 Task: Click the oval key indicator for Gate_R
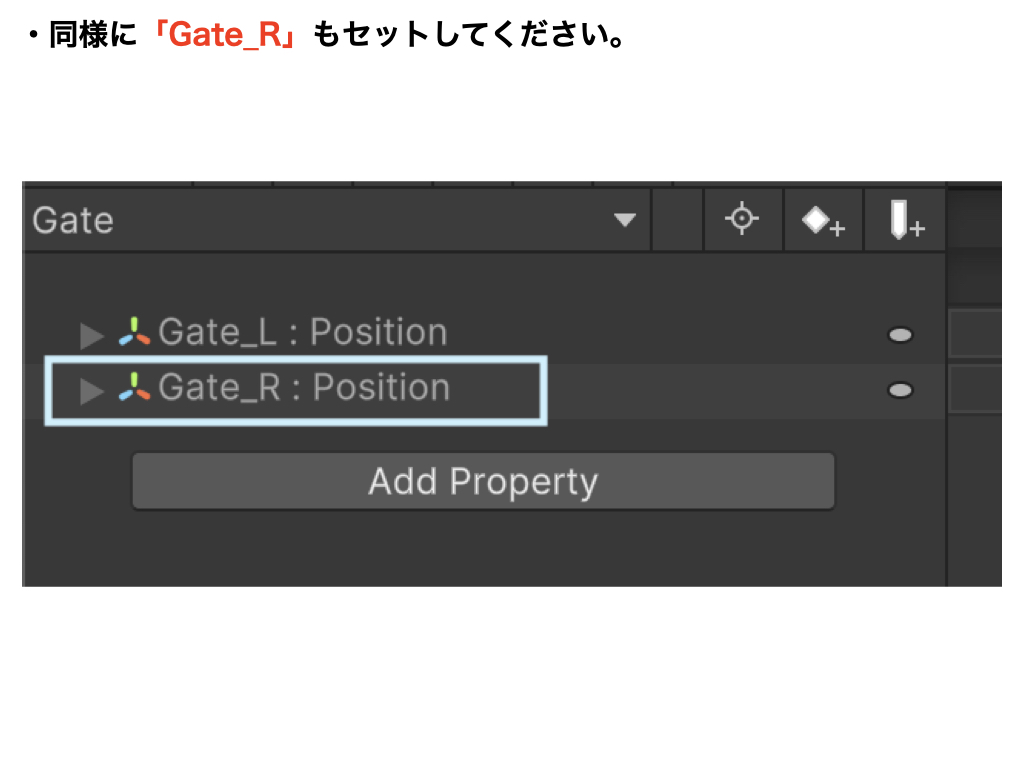click(900, 390)
